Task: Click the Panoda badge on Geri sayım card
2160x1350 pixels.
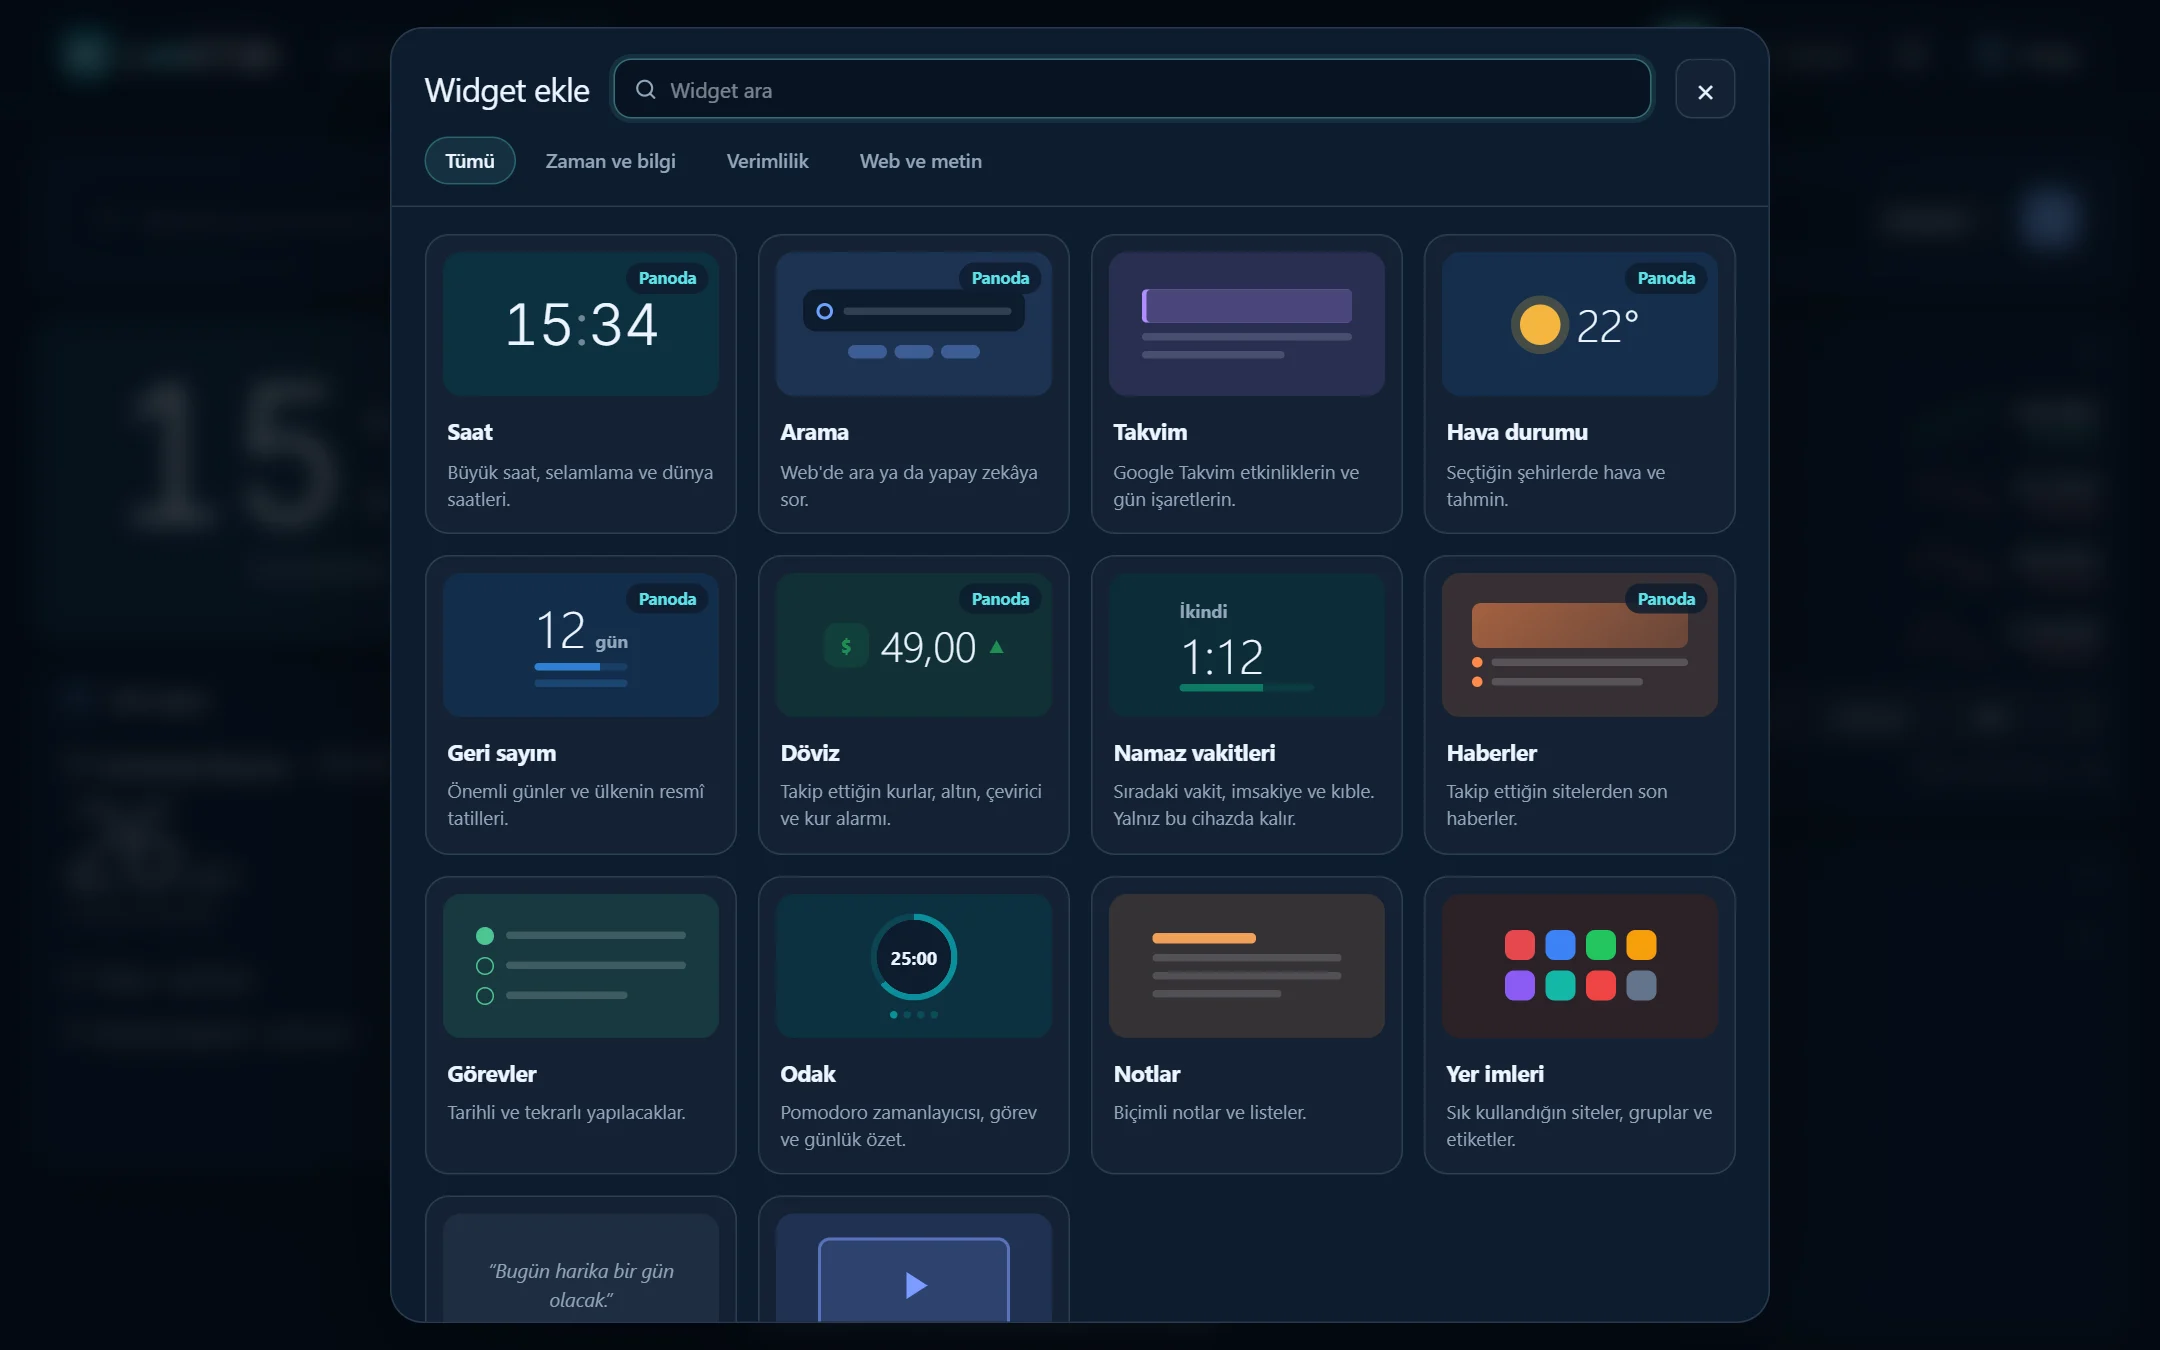Action: (x=667, y=599)
